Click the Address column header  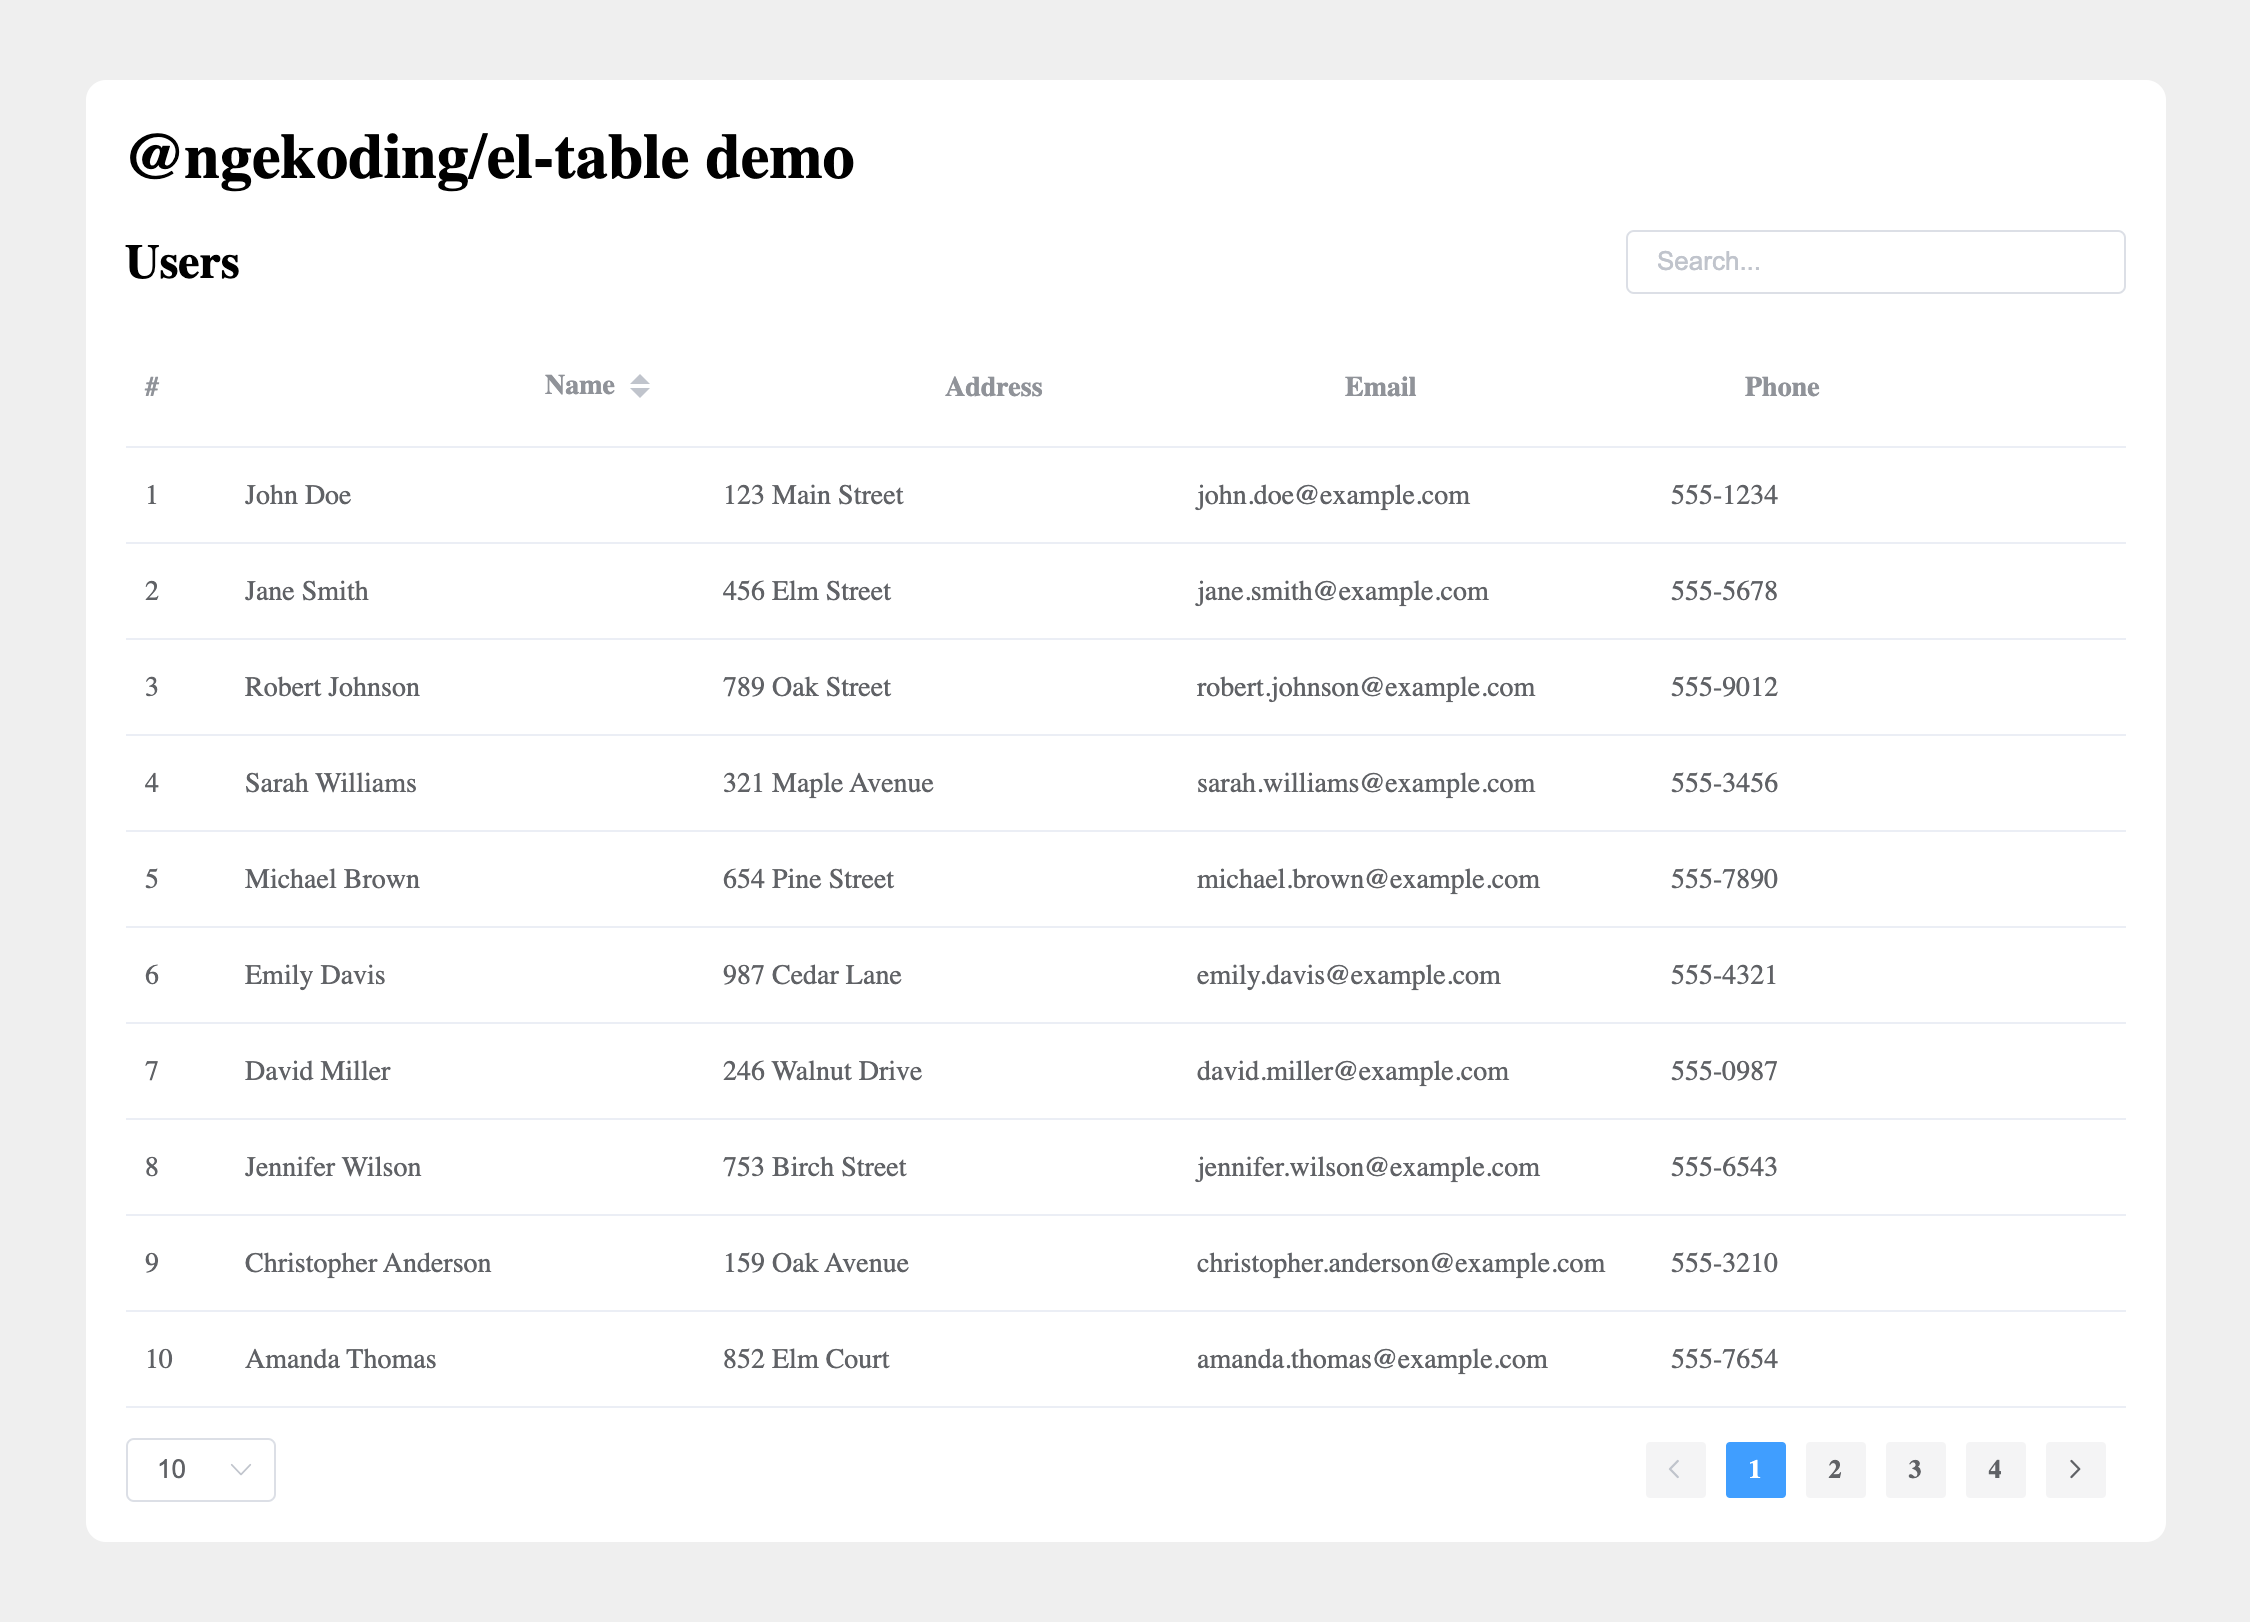click(x=993, y=387)
